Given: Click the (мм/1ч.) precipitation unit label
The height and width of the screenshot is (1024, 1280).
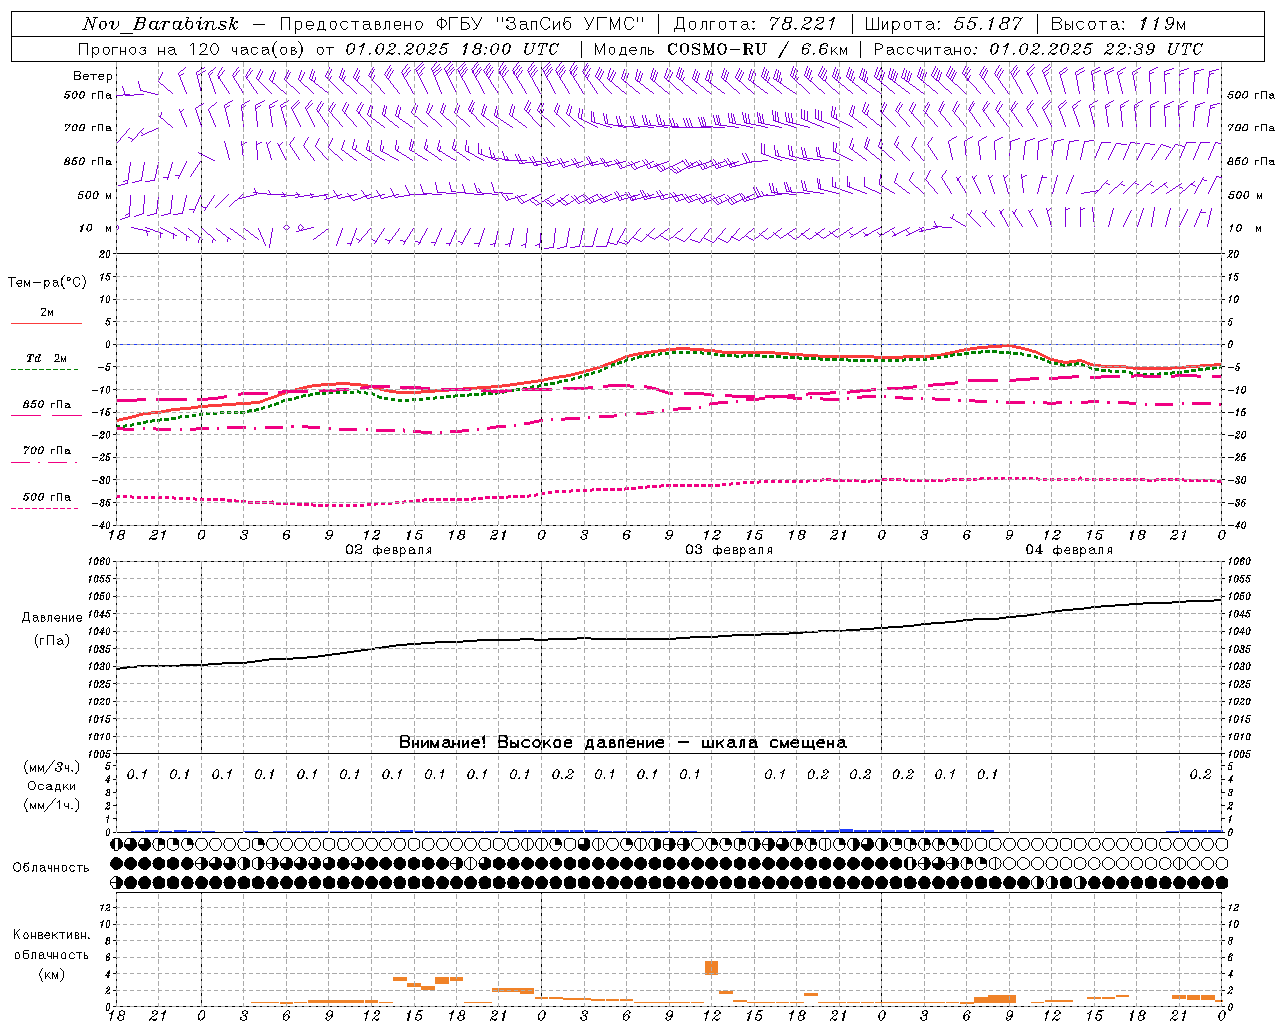Looking at the screenshot, I should point(52,805).
